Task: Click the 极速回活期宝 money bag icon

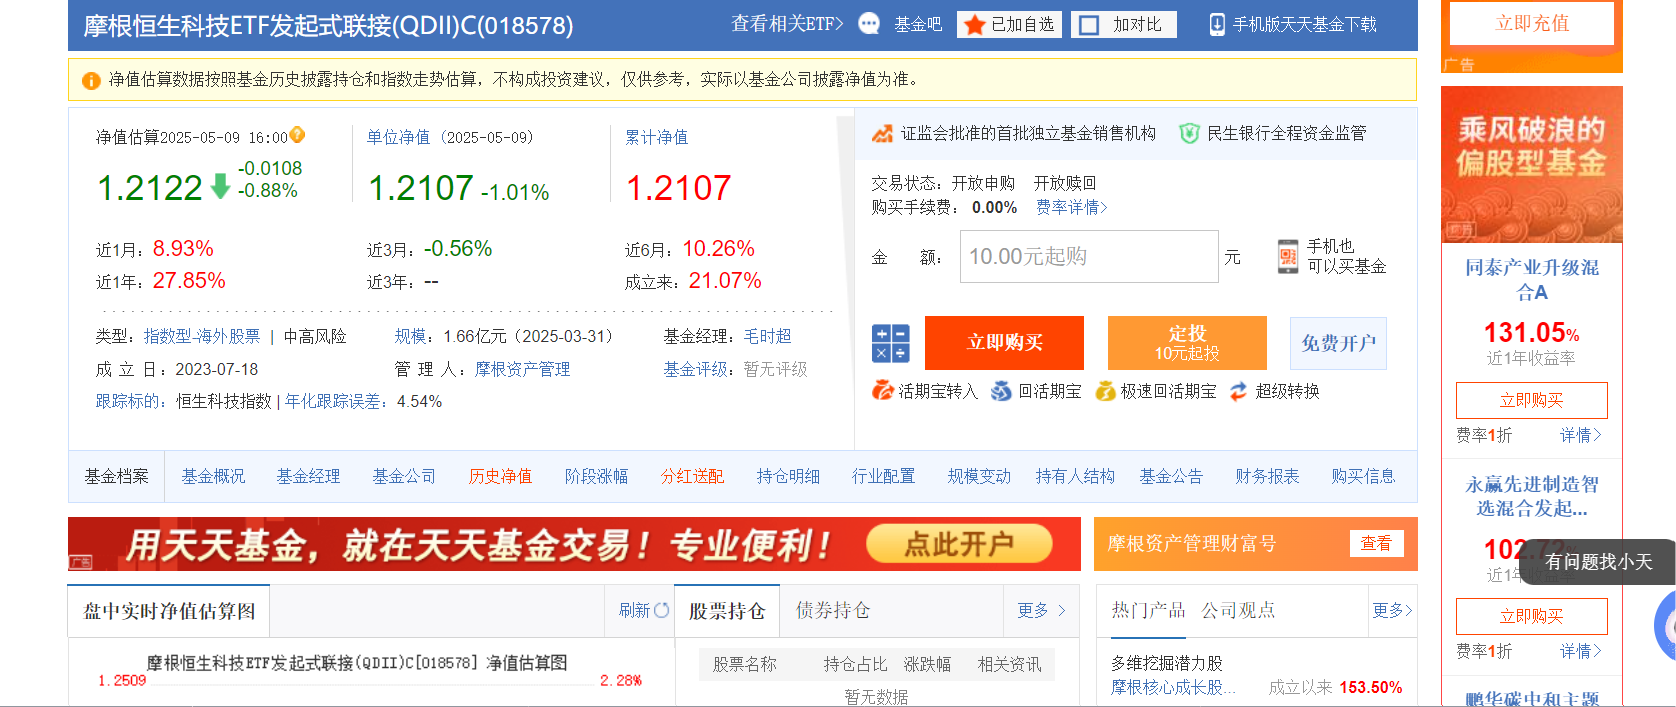Action: (x=1105, y=391)
